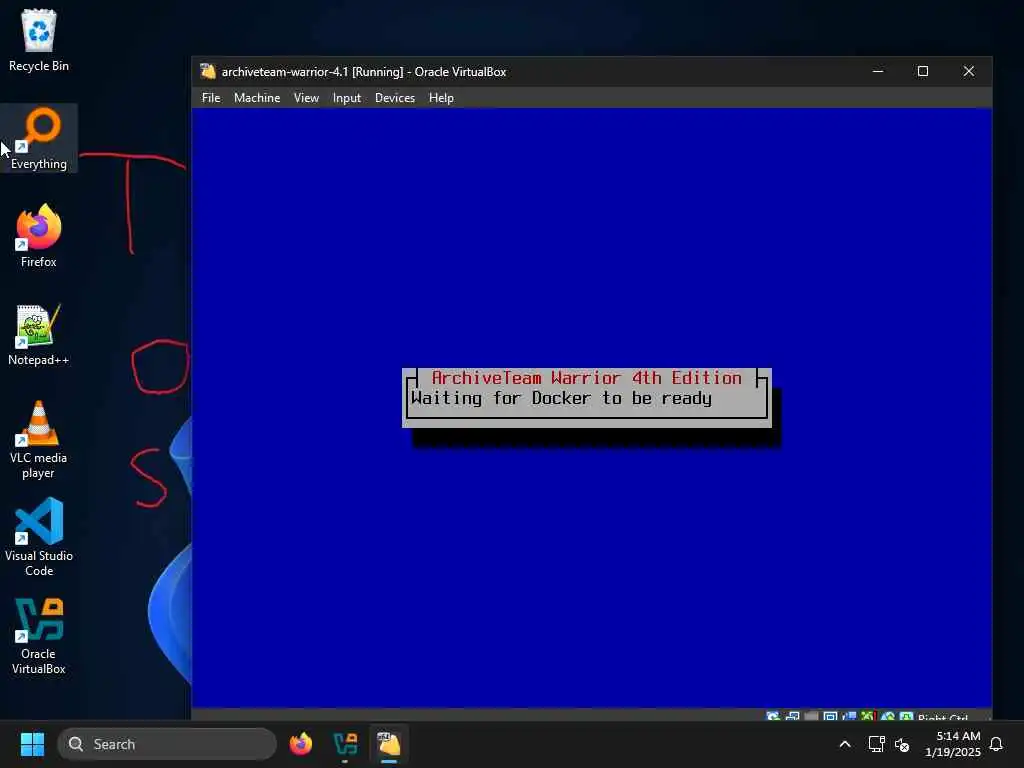Image resolution: width=1024 pixels, height=768 pixels.
Task: Maximize the archiveteam-warrior VM window
Action: (923, 71)
